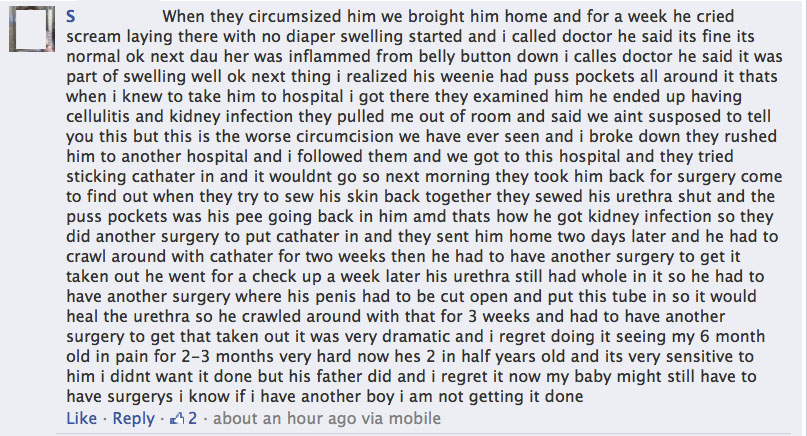This screenshot has height=436, width=807.
Task: Click the thumbs-up likes icon
Action: 177,418
